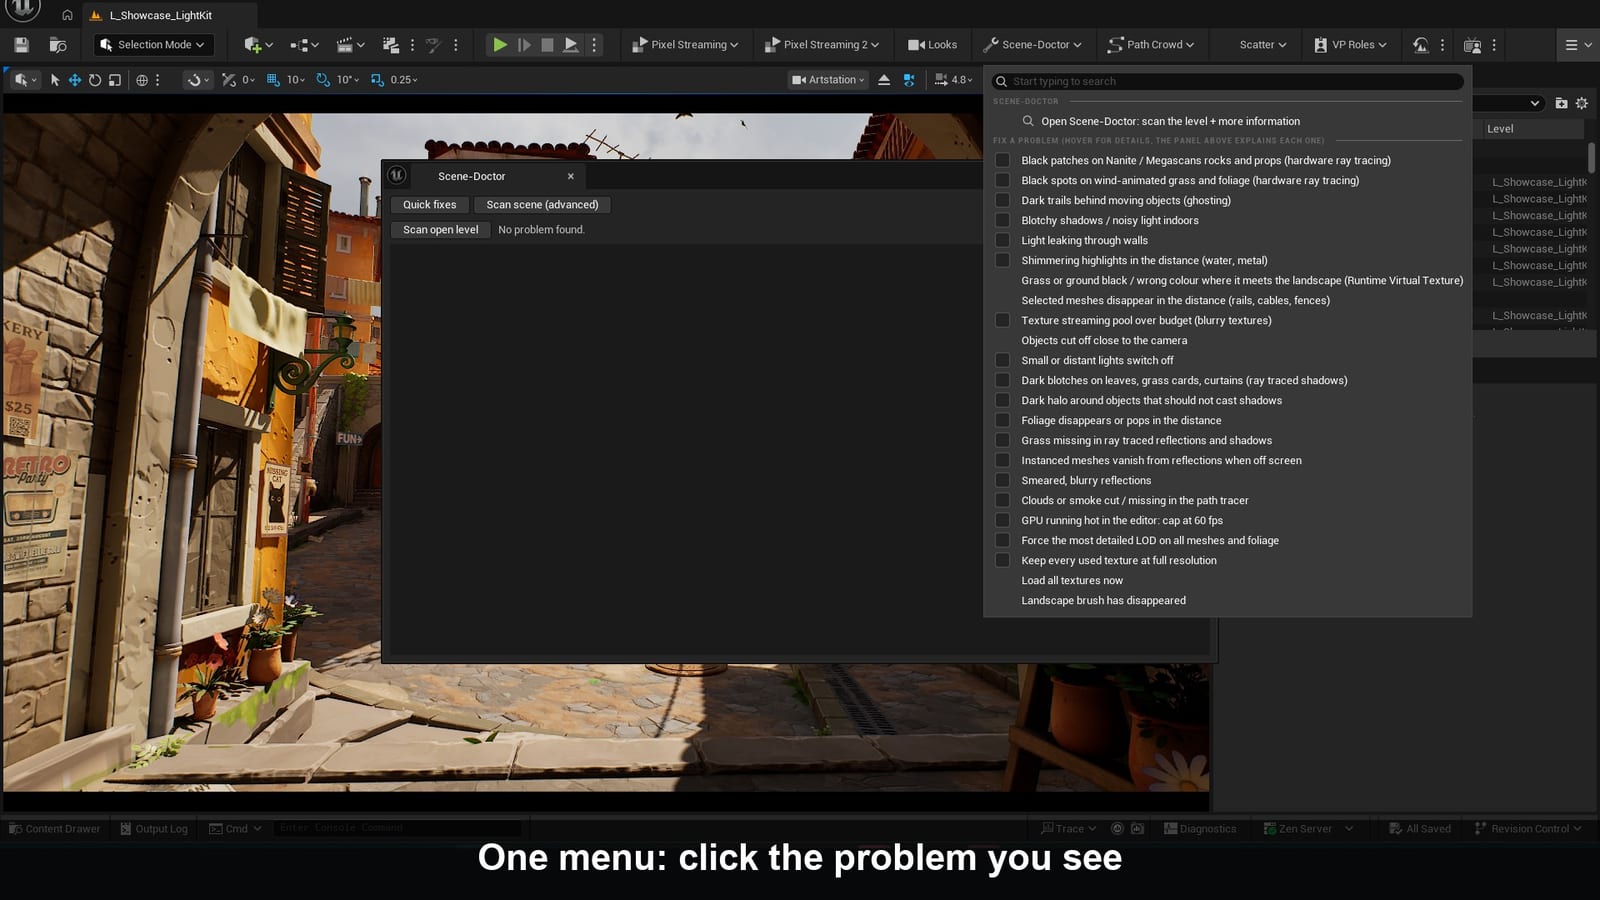1600x900 pixels.
Task: Click the Add content cube icon
Action: click(x=252, y=45)
